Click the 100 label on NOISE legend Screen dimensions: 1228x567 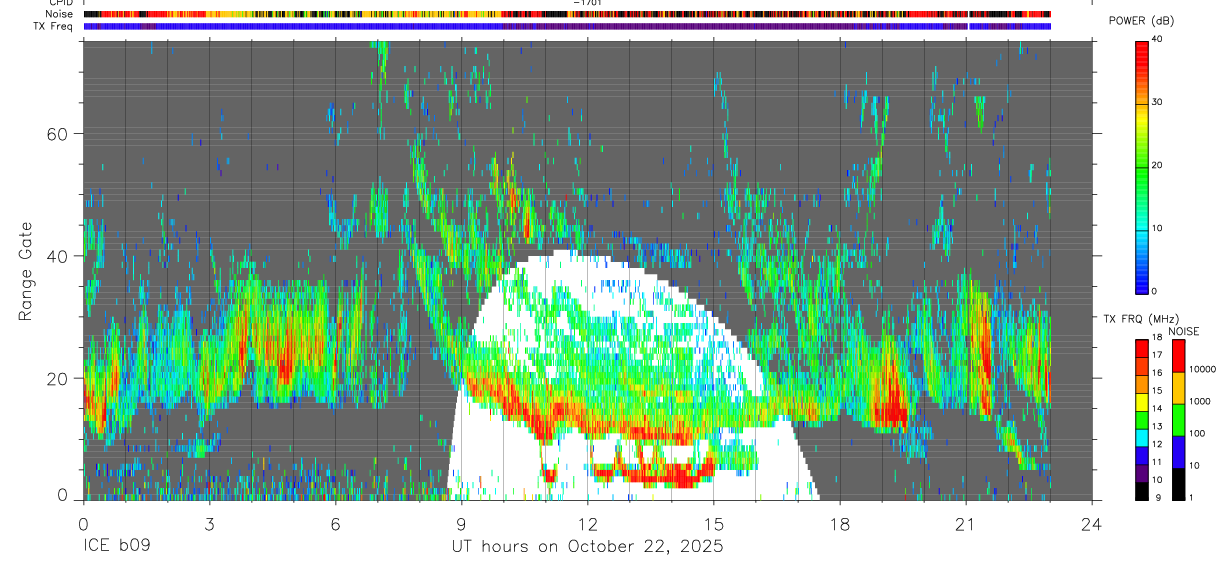coord(1197,433)
